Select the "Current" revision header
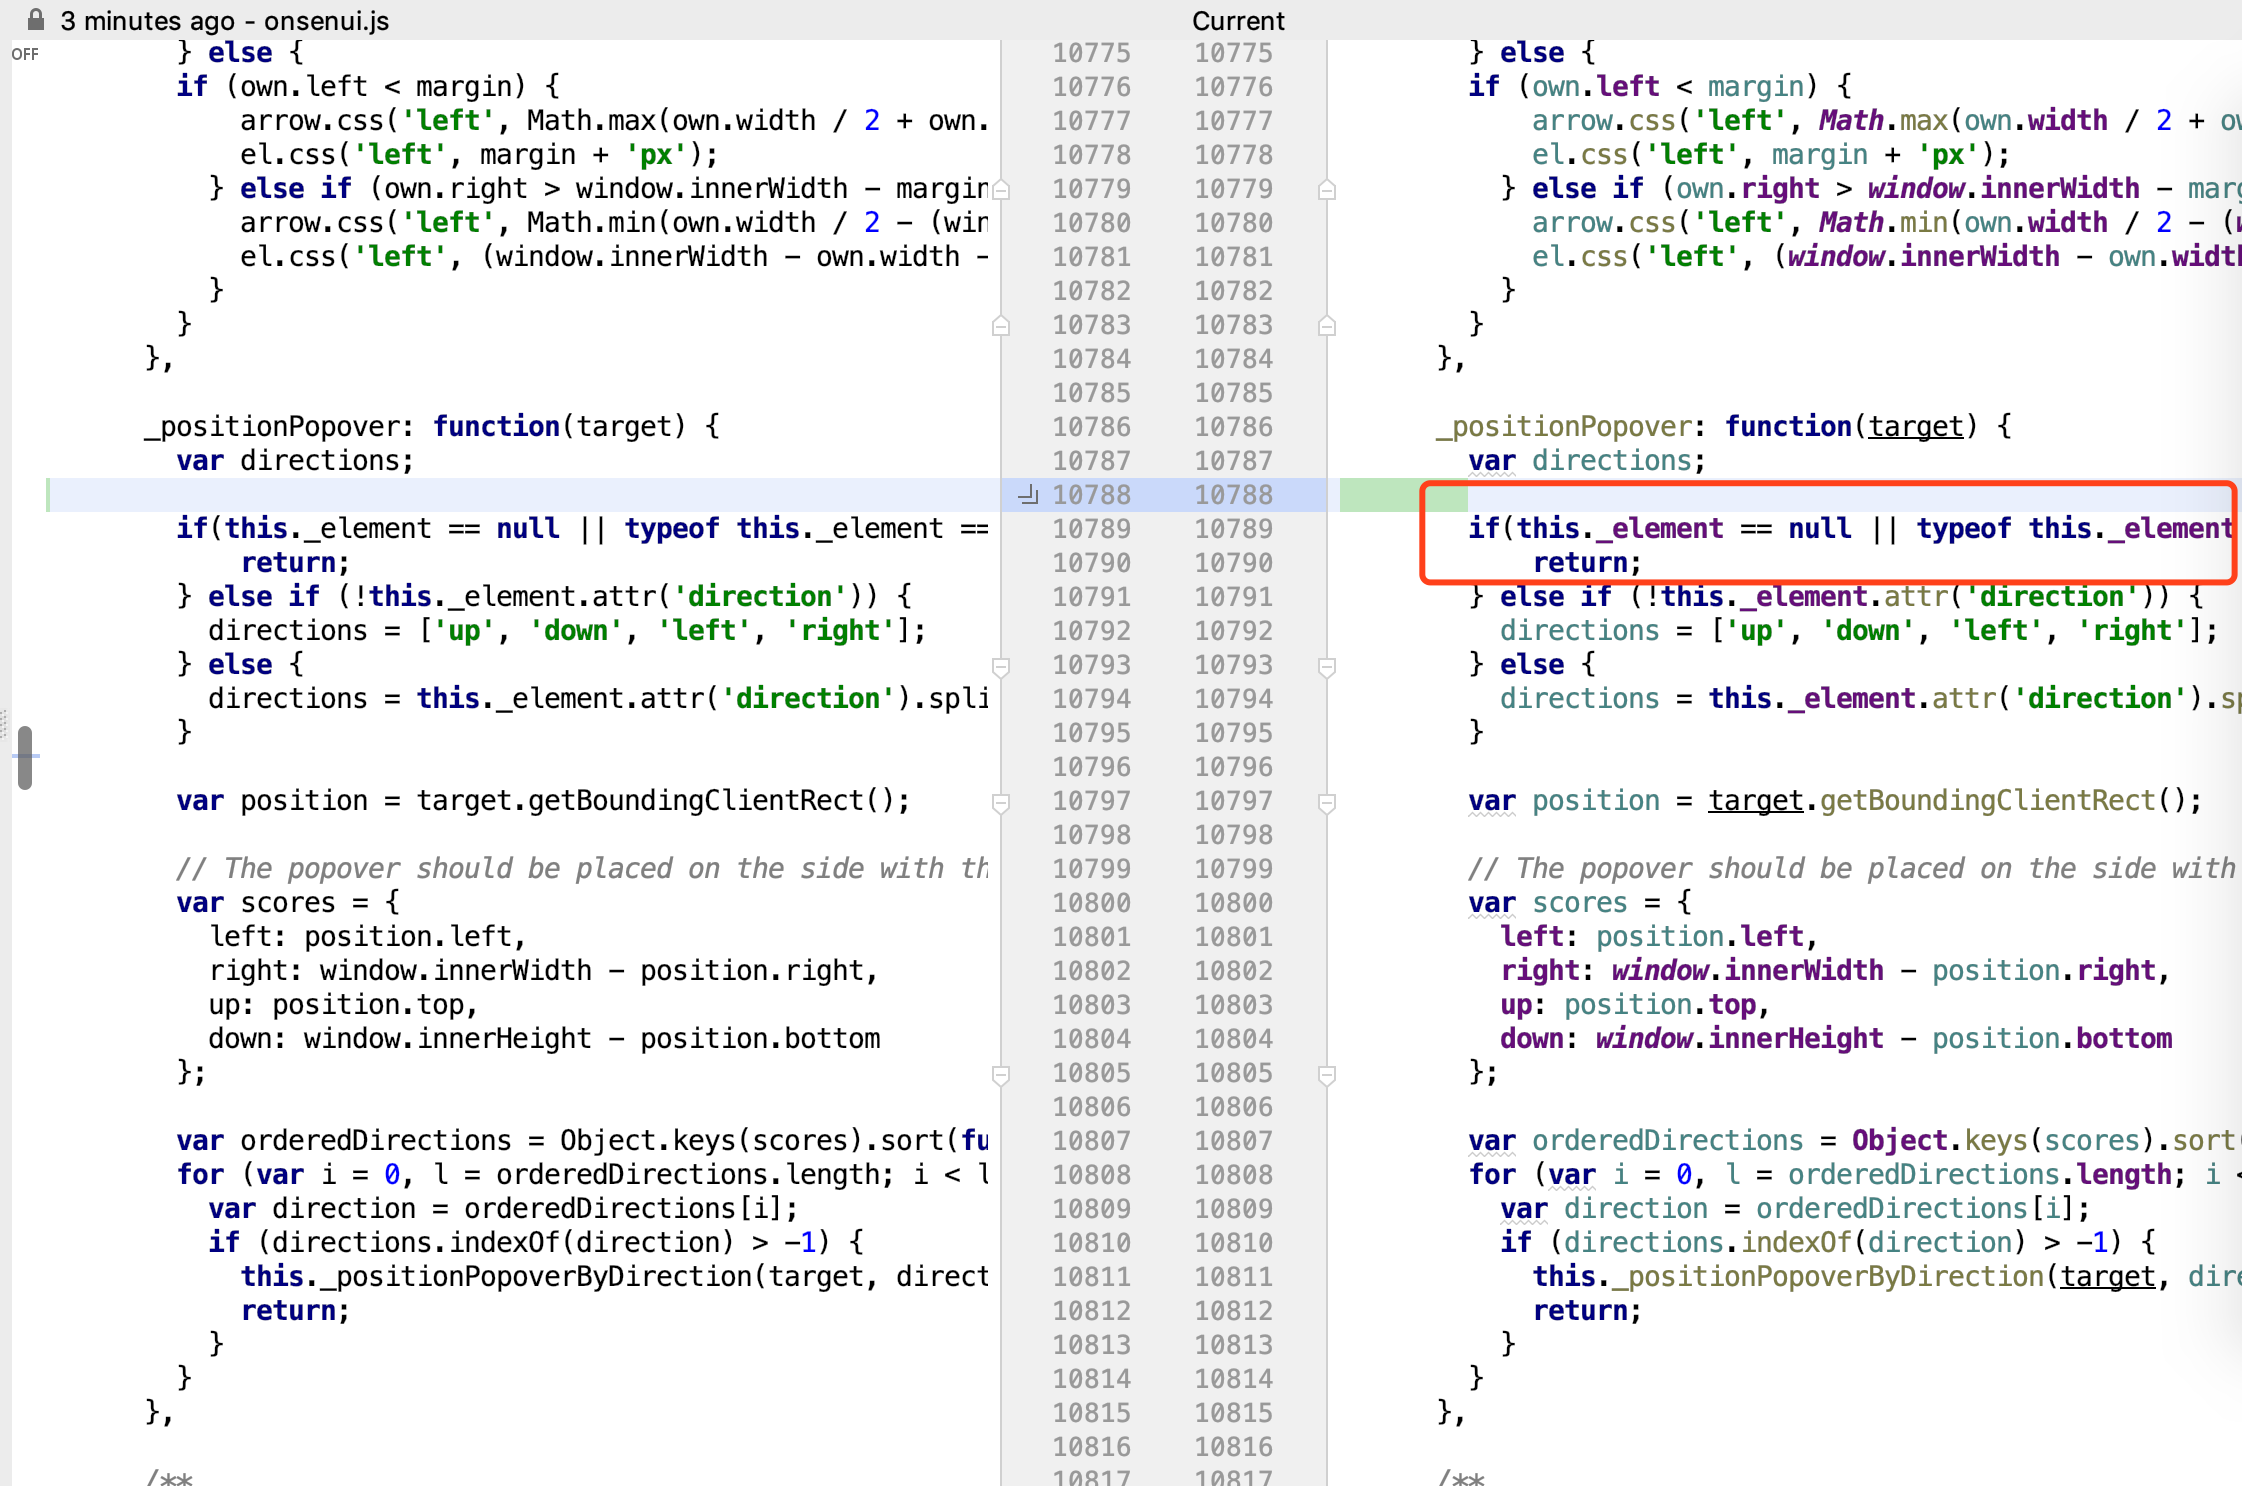This screenshot has height=1486, width=2242. (x=1237, y=20)
